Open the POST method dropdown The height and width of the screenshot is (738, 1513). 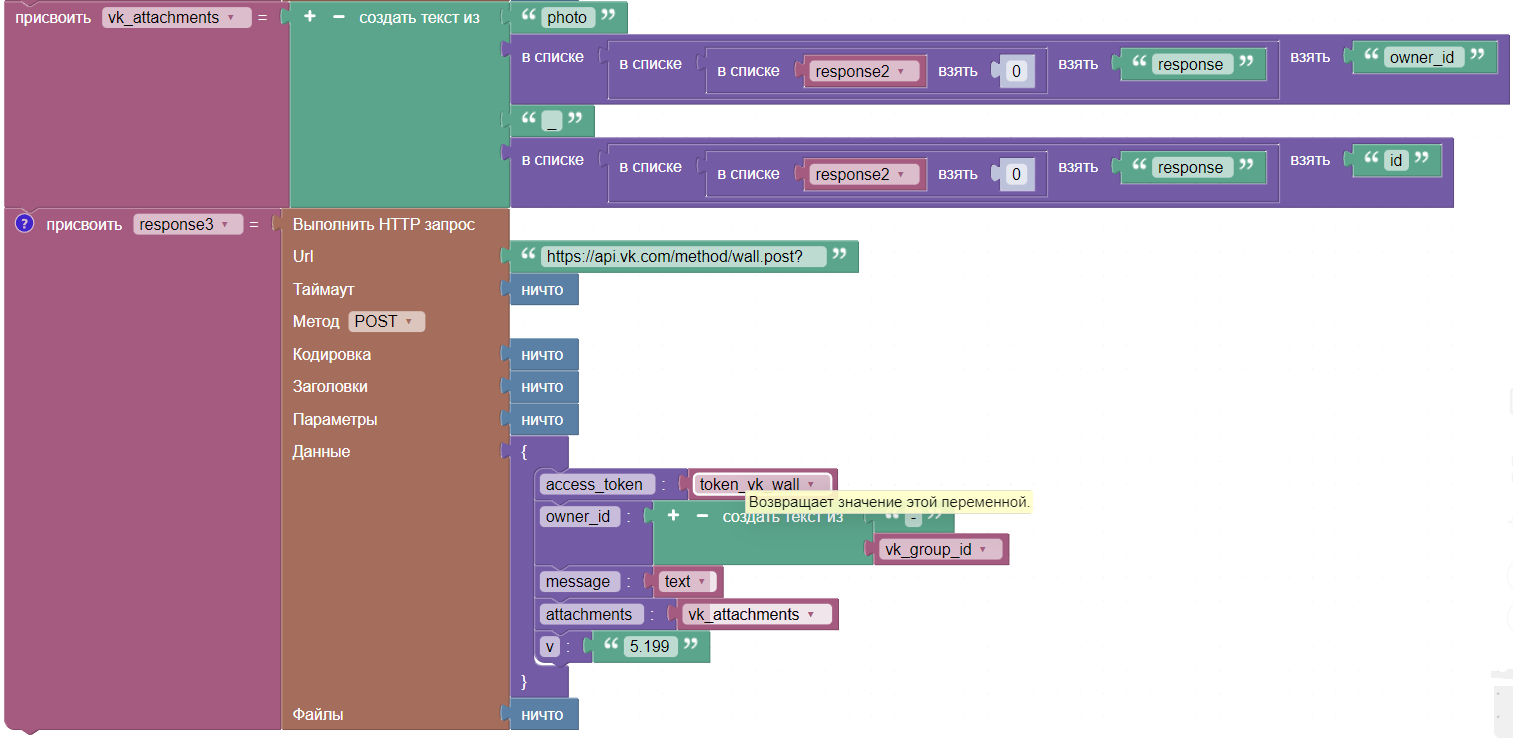pyautogui.click(x=386, y=322)
